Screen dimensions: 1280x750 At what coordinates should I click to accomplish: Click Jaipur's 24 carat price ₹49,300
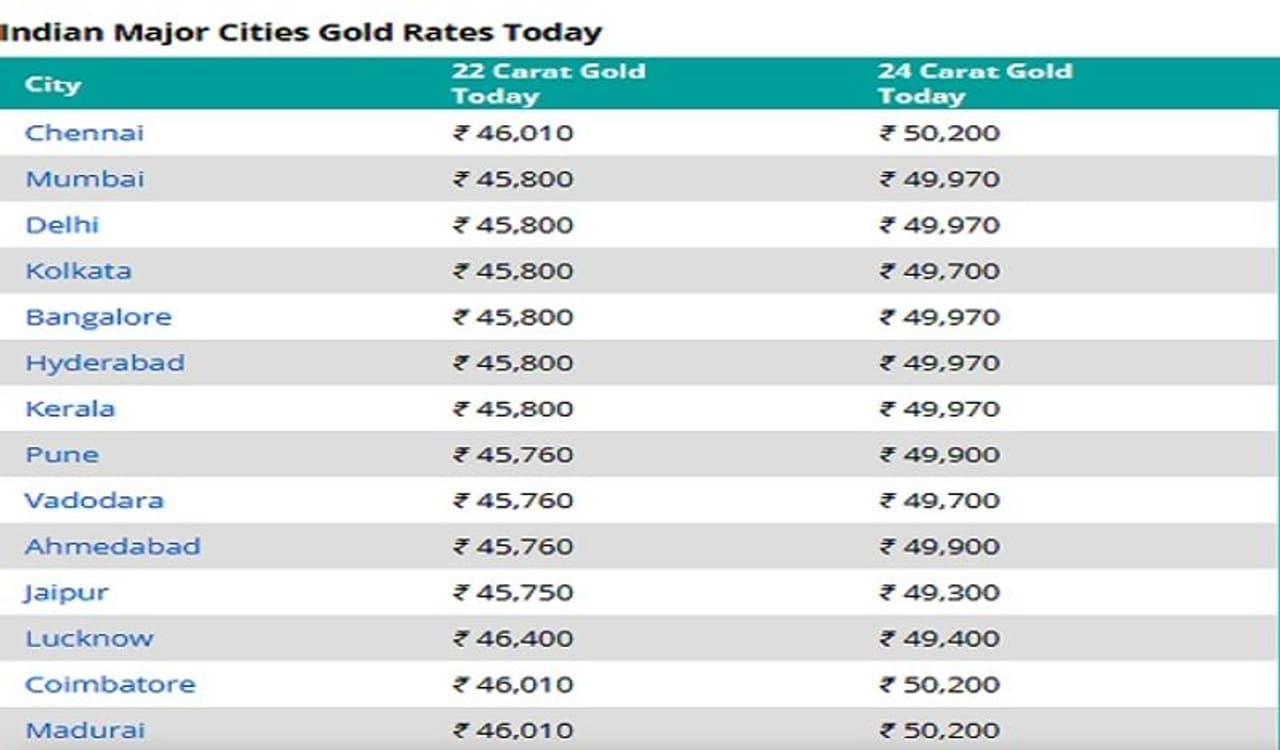[x=940, y=592]
